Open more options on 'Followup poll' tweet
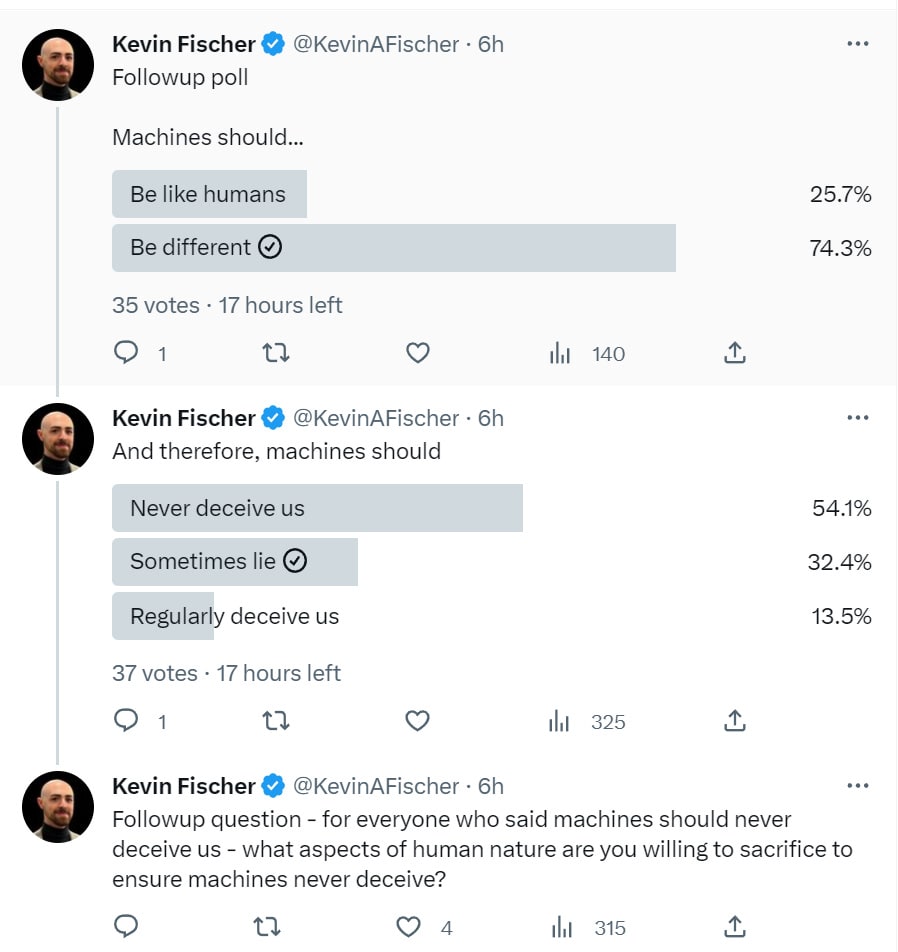This screenshot has height=952, width=898. coord(857,44)
